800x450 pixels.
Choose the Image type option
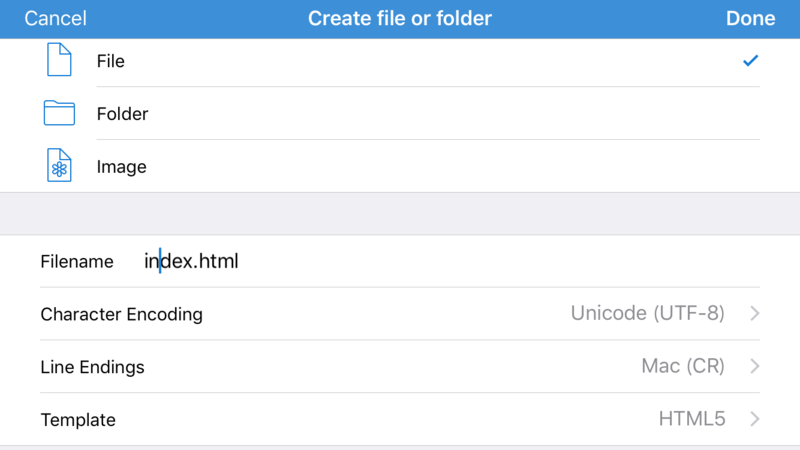122,167
